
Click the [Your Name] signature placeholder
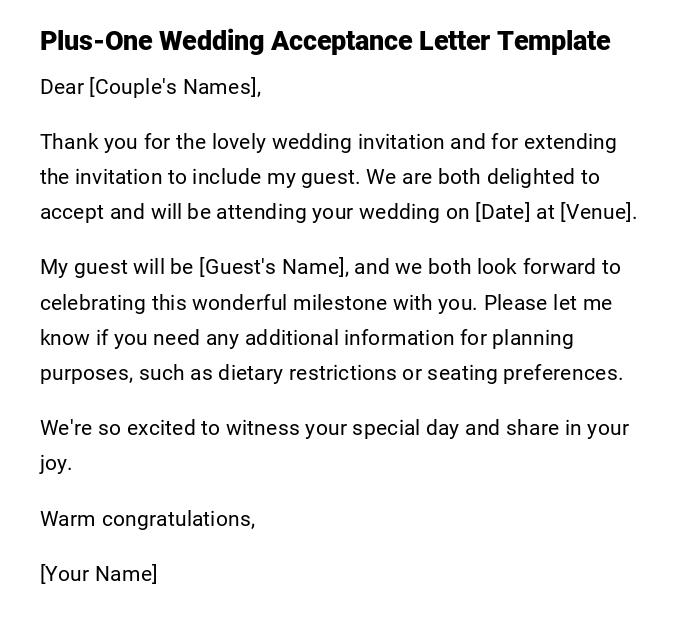tap(99, 574)
